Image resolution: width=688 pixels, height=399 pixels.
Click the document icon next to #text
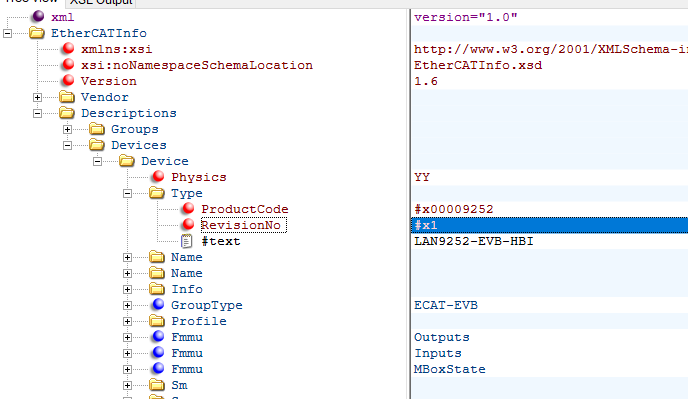pyautogui.click(x=187, y=241)
